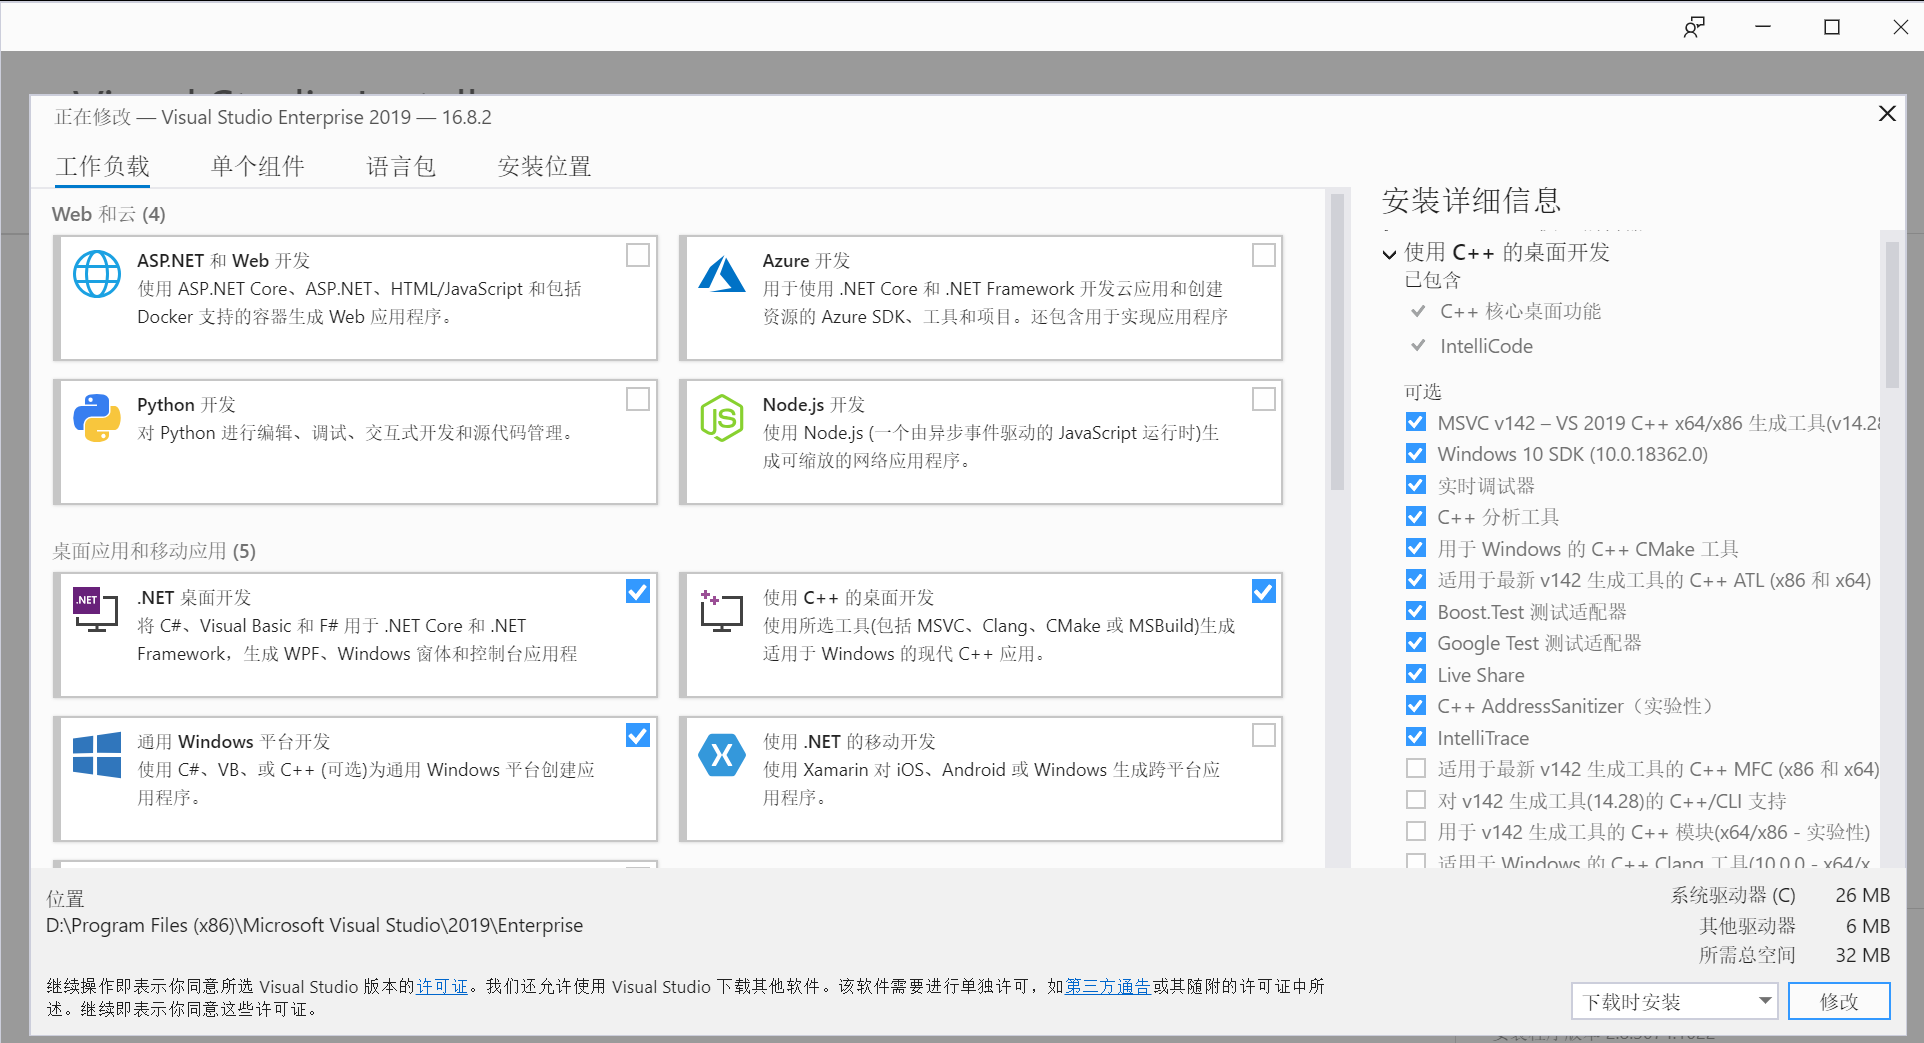The height and width of the screenshot is (1043, 1924).
Task: Open the 语言包 tab
Action: point(400,166)
